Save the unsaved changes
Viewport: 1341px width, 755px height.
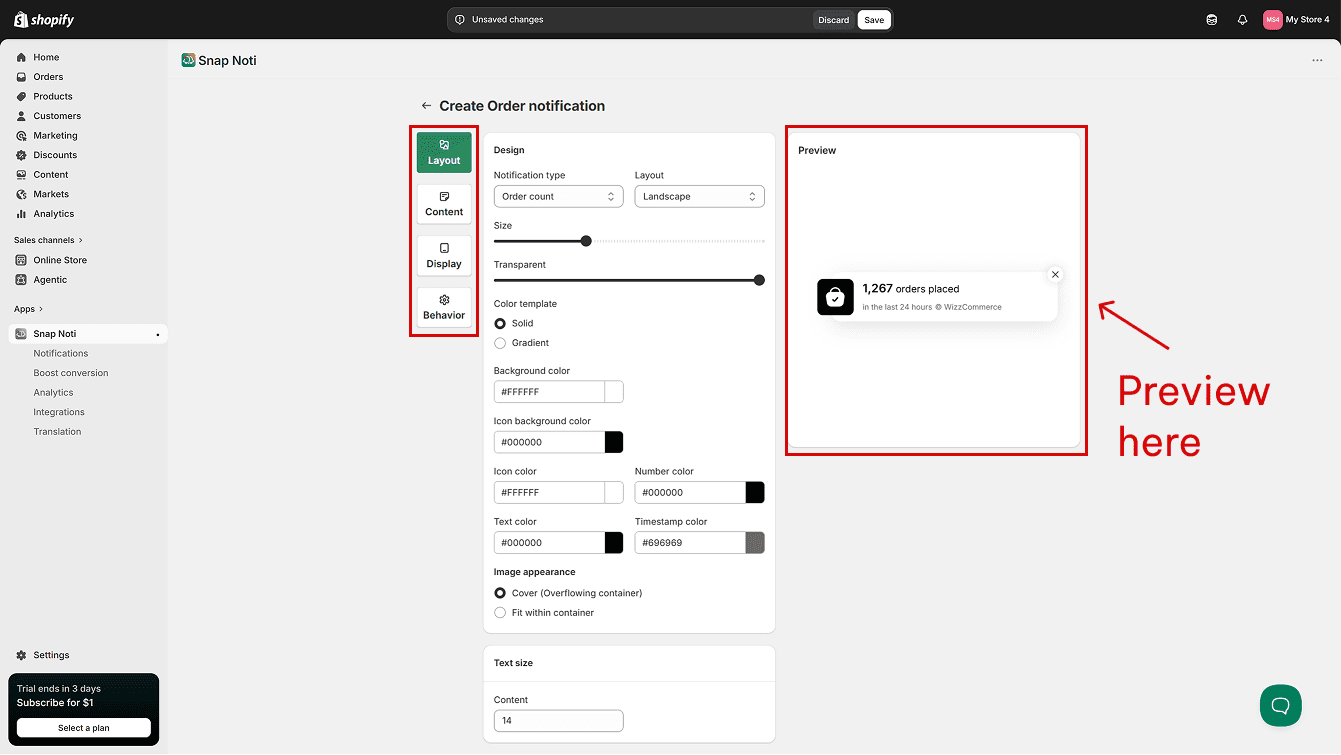pyautogui.click(x=874, y=20)
